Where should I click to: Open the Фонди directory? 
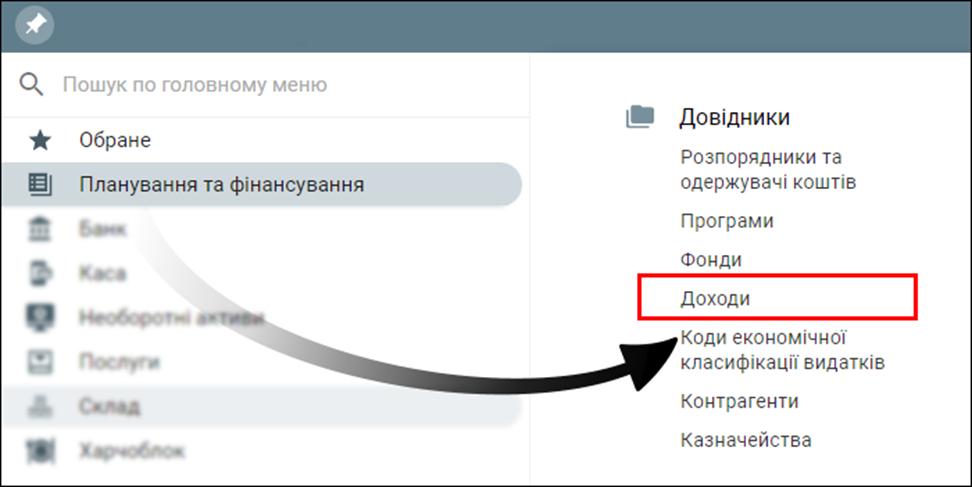coord(710,260)
